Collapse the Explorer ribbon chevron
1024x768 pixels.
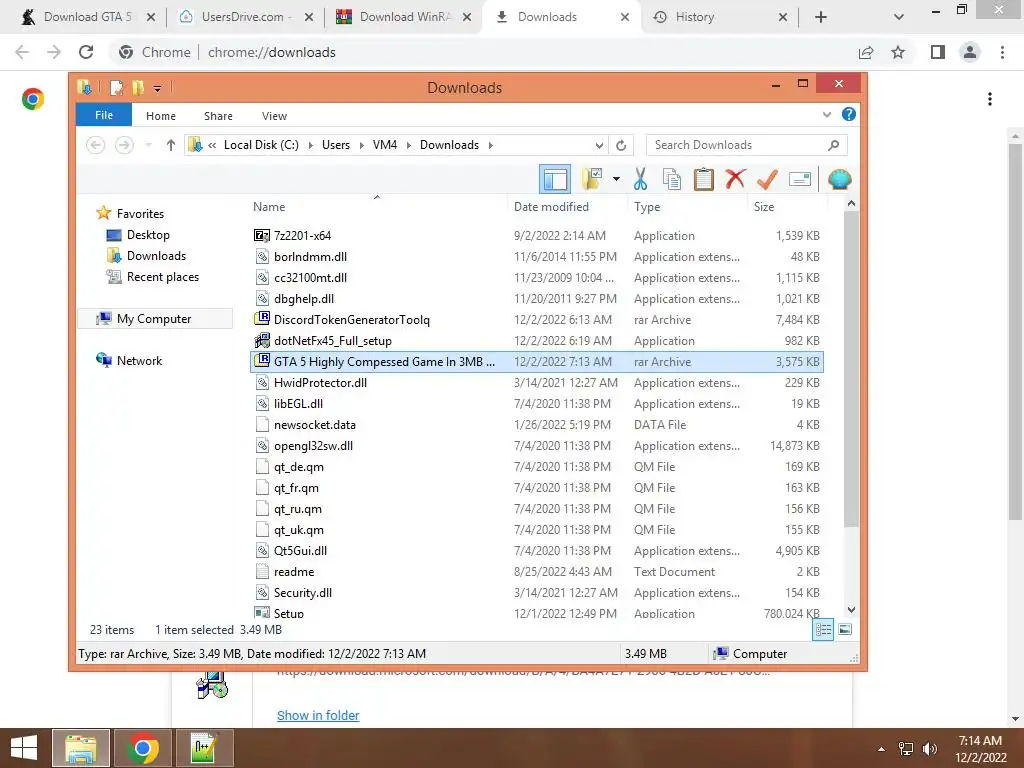[x=826, y=114]
